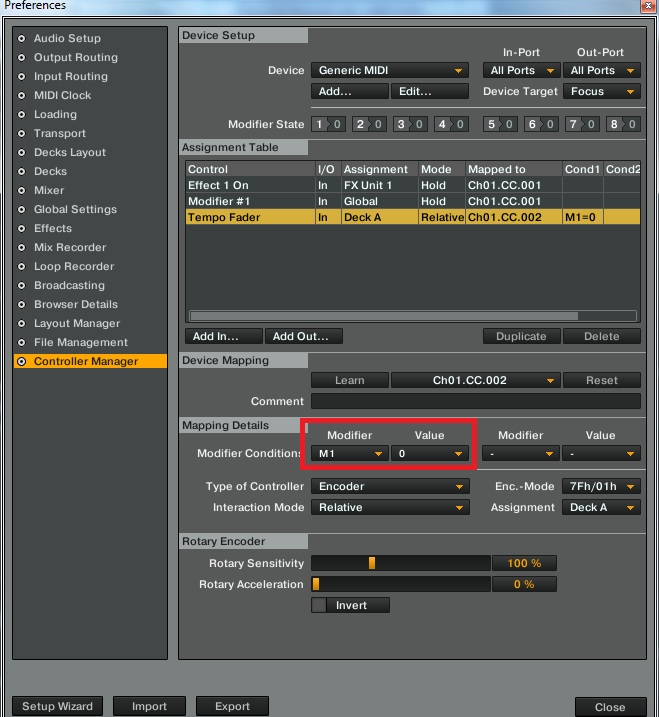Click the Edit... device button
This screenshot has width=659, height=717.
coord(430,91)
